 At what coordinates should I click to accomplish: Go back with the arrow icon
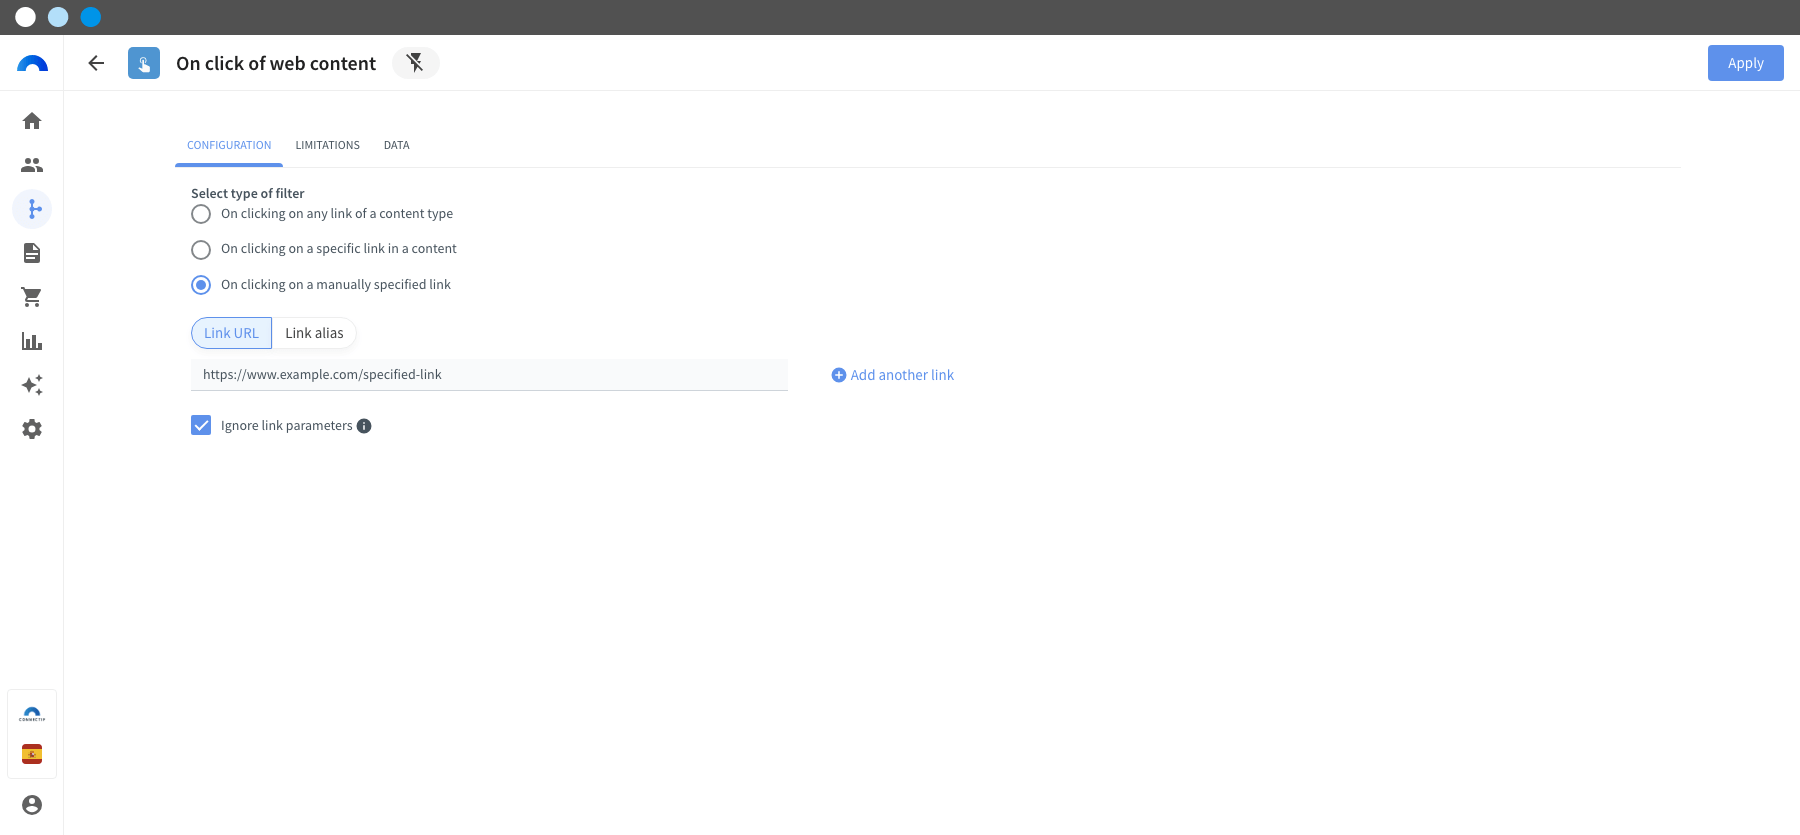point(96,63)
